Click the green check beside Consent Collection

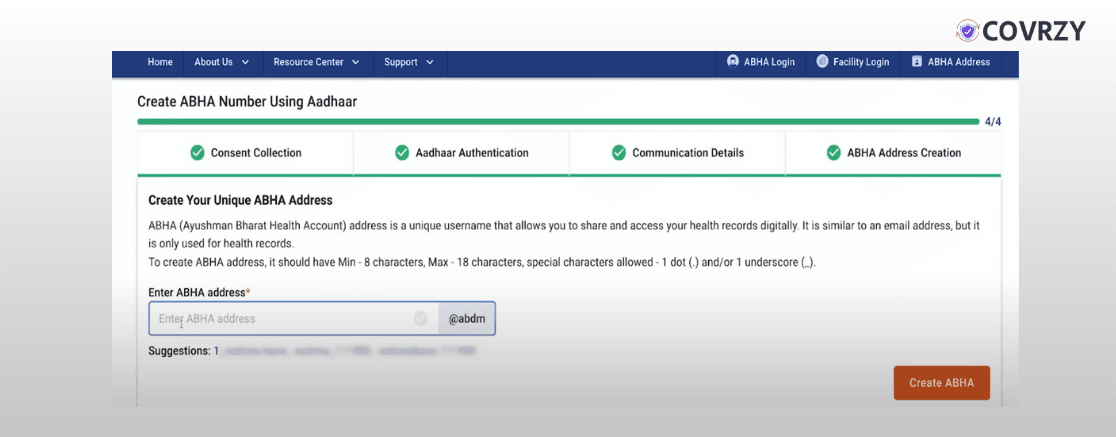[197, 153]
